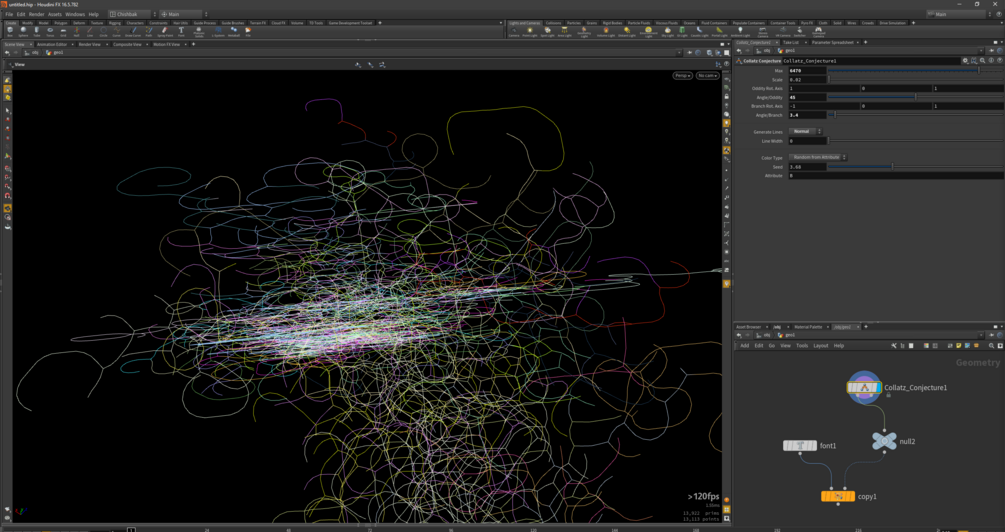
Task: Open the No cam camera dropdown
Action: [708, 76]
